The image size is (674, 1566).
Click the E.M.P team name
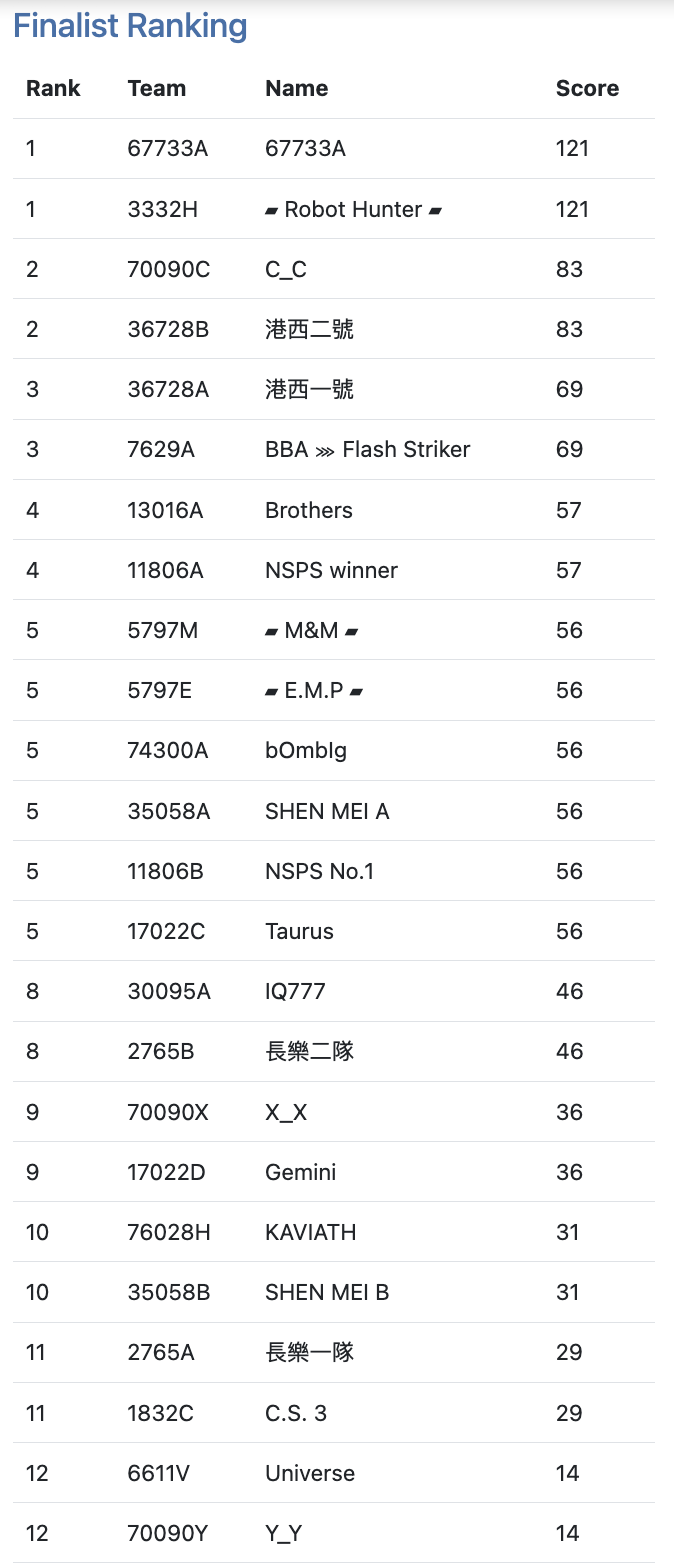(x=314, y=690)
